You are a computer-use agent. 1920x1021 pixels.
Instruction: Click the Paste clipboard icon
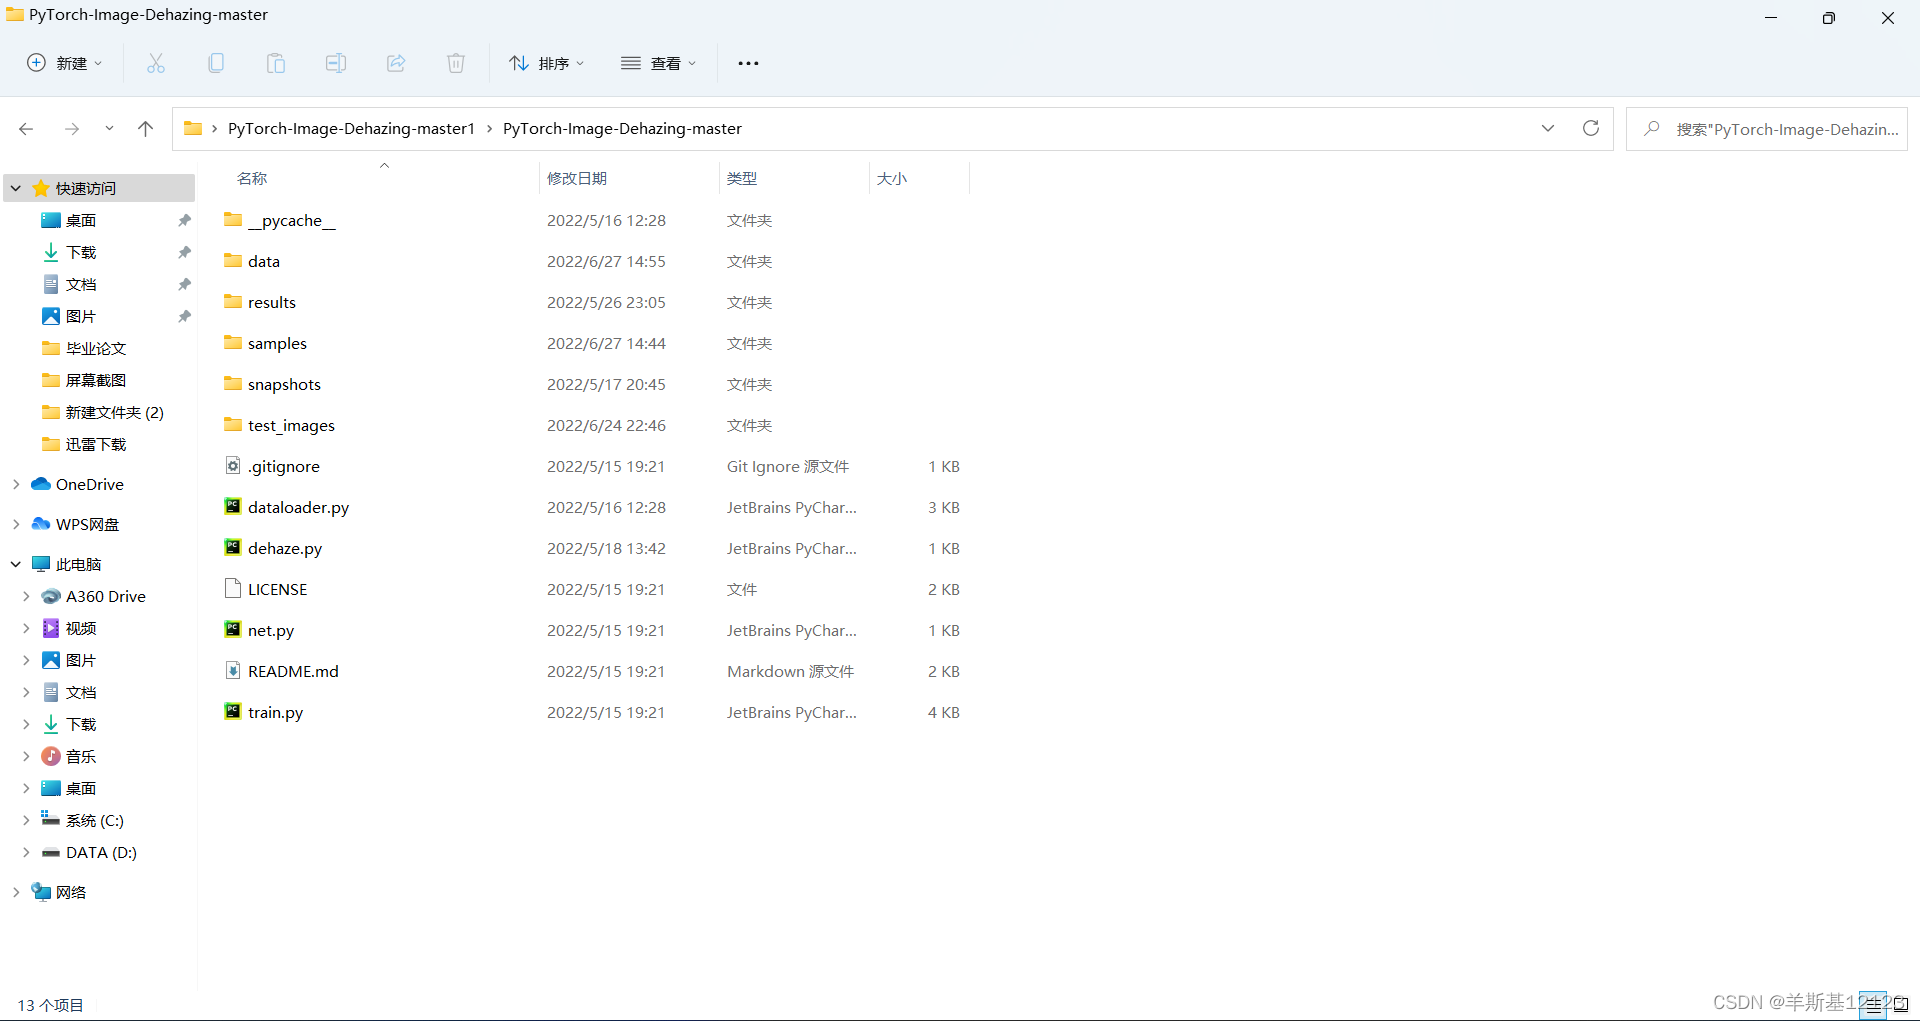tap(276, 63)
